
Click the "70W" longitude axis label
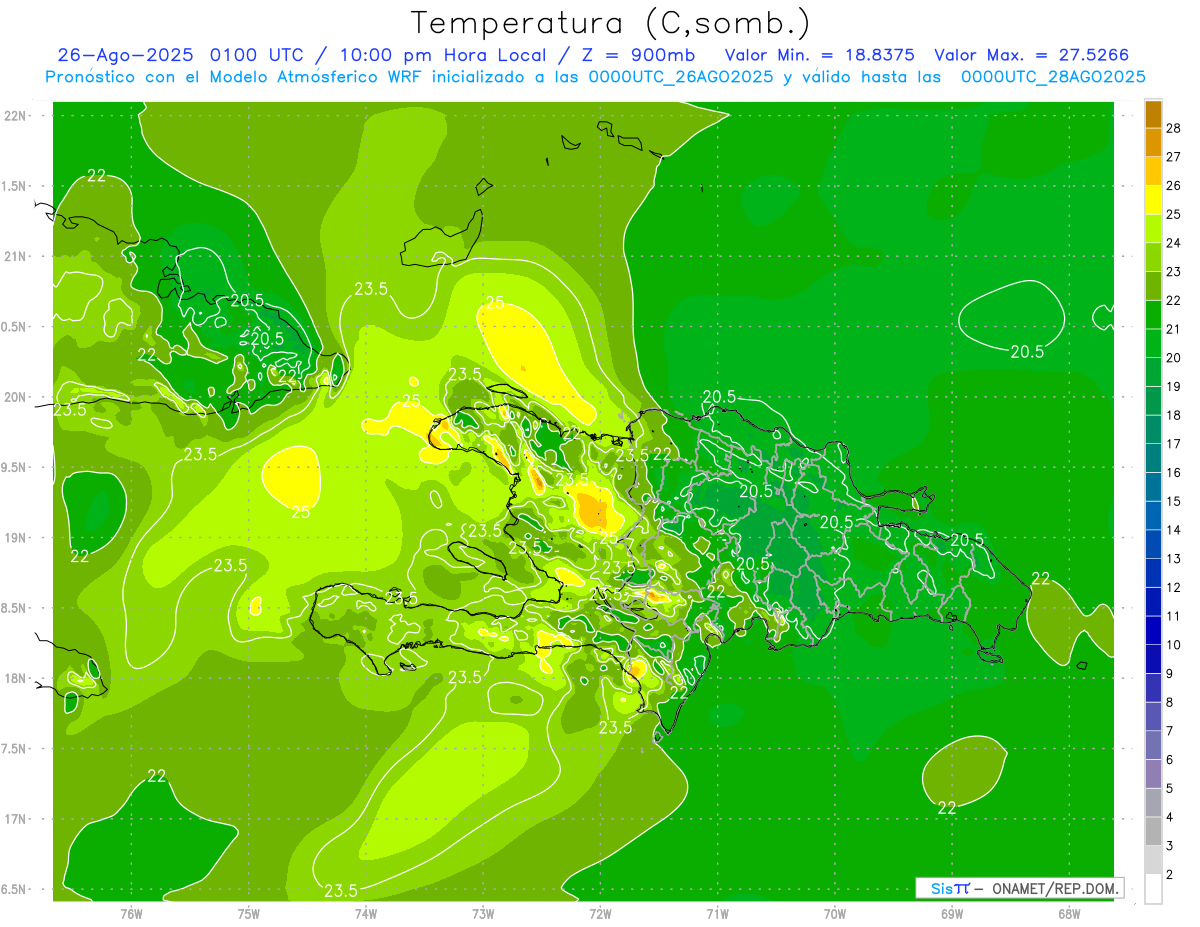point(835,913)
